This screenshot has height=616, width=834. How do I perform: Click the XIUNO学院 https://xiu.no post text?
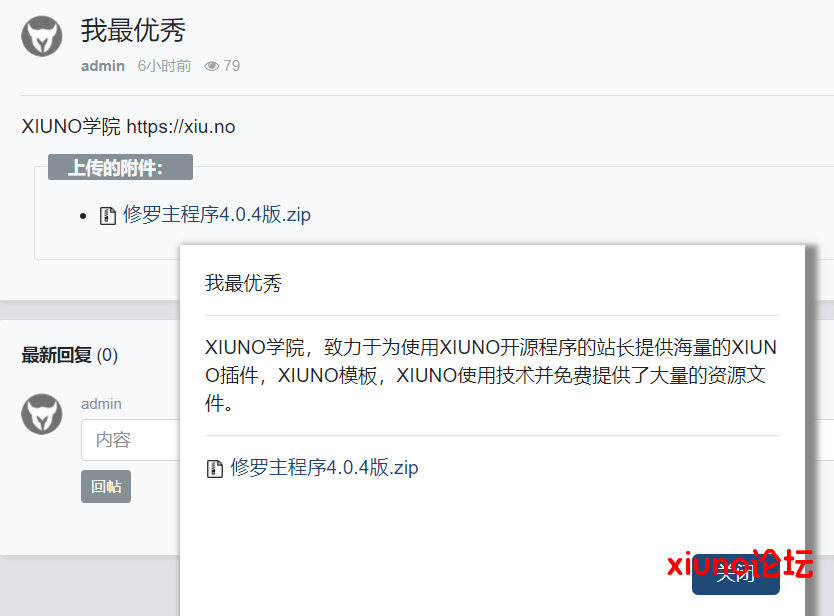pyautogui.click(x=128, y=127)
